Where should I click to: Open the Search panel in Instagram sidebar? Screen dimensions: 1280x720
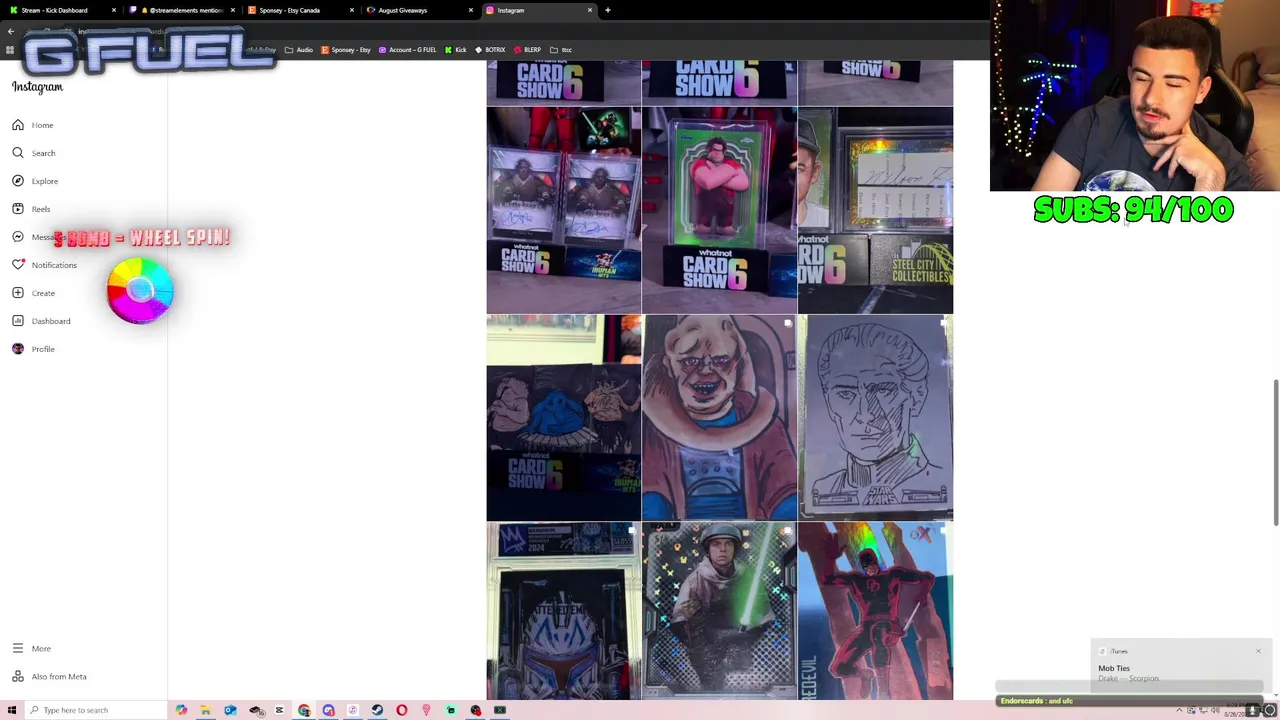pyautogui.click(x=32, y=153)
